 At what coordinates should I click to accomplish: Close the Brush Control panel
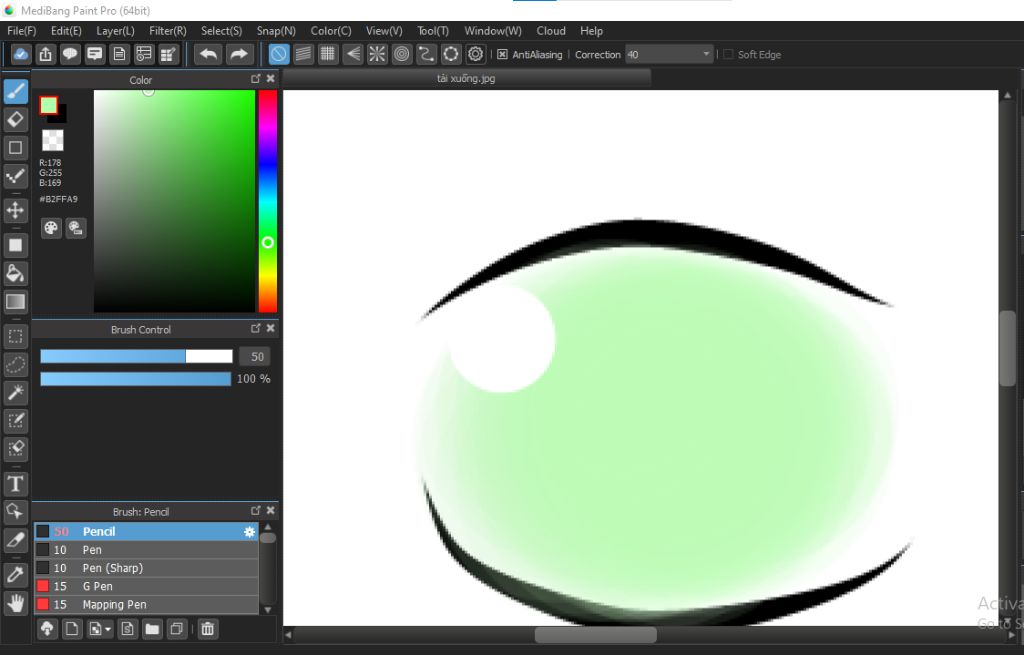[270, 328]
